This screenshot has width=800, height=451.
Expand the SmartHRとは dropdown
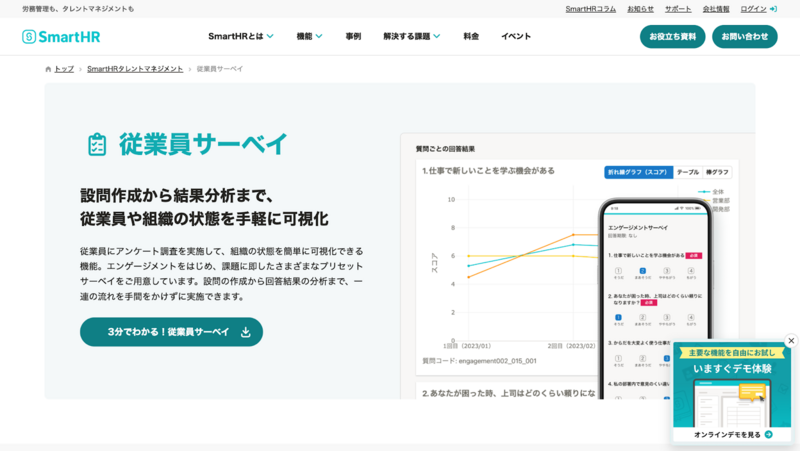(x=240, y=36)
